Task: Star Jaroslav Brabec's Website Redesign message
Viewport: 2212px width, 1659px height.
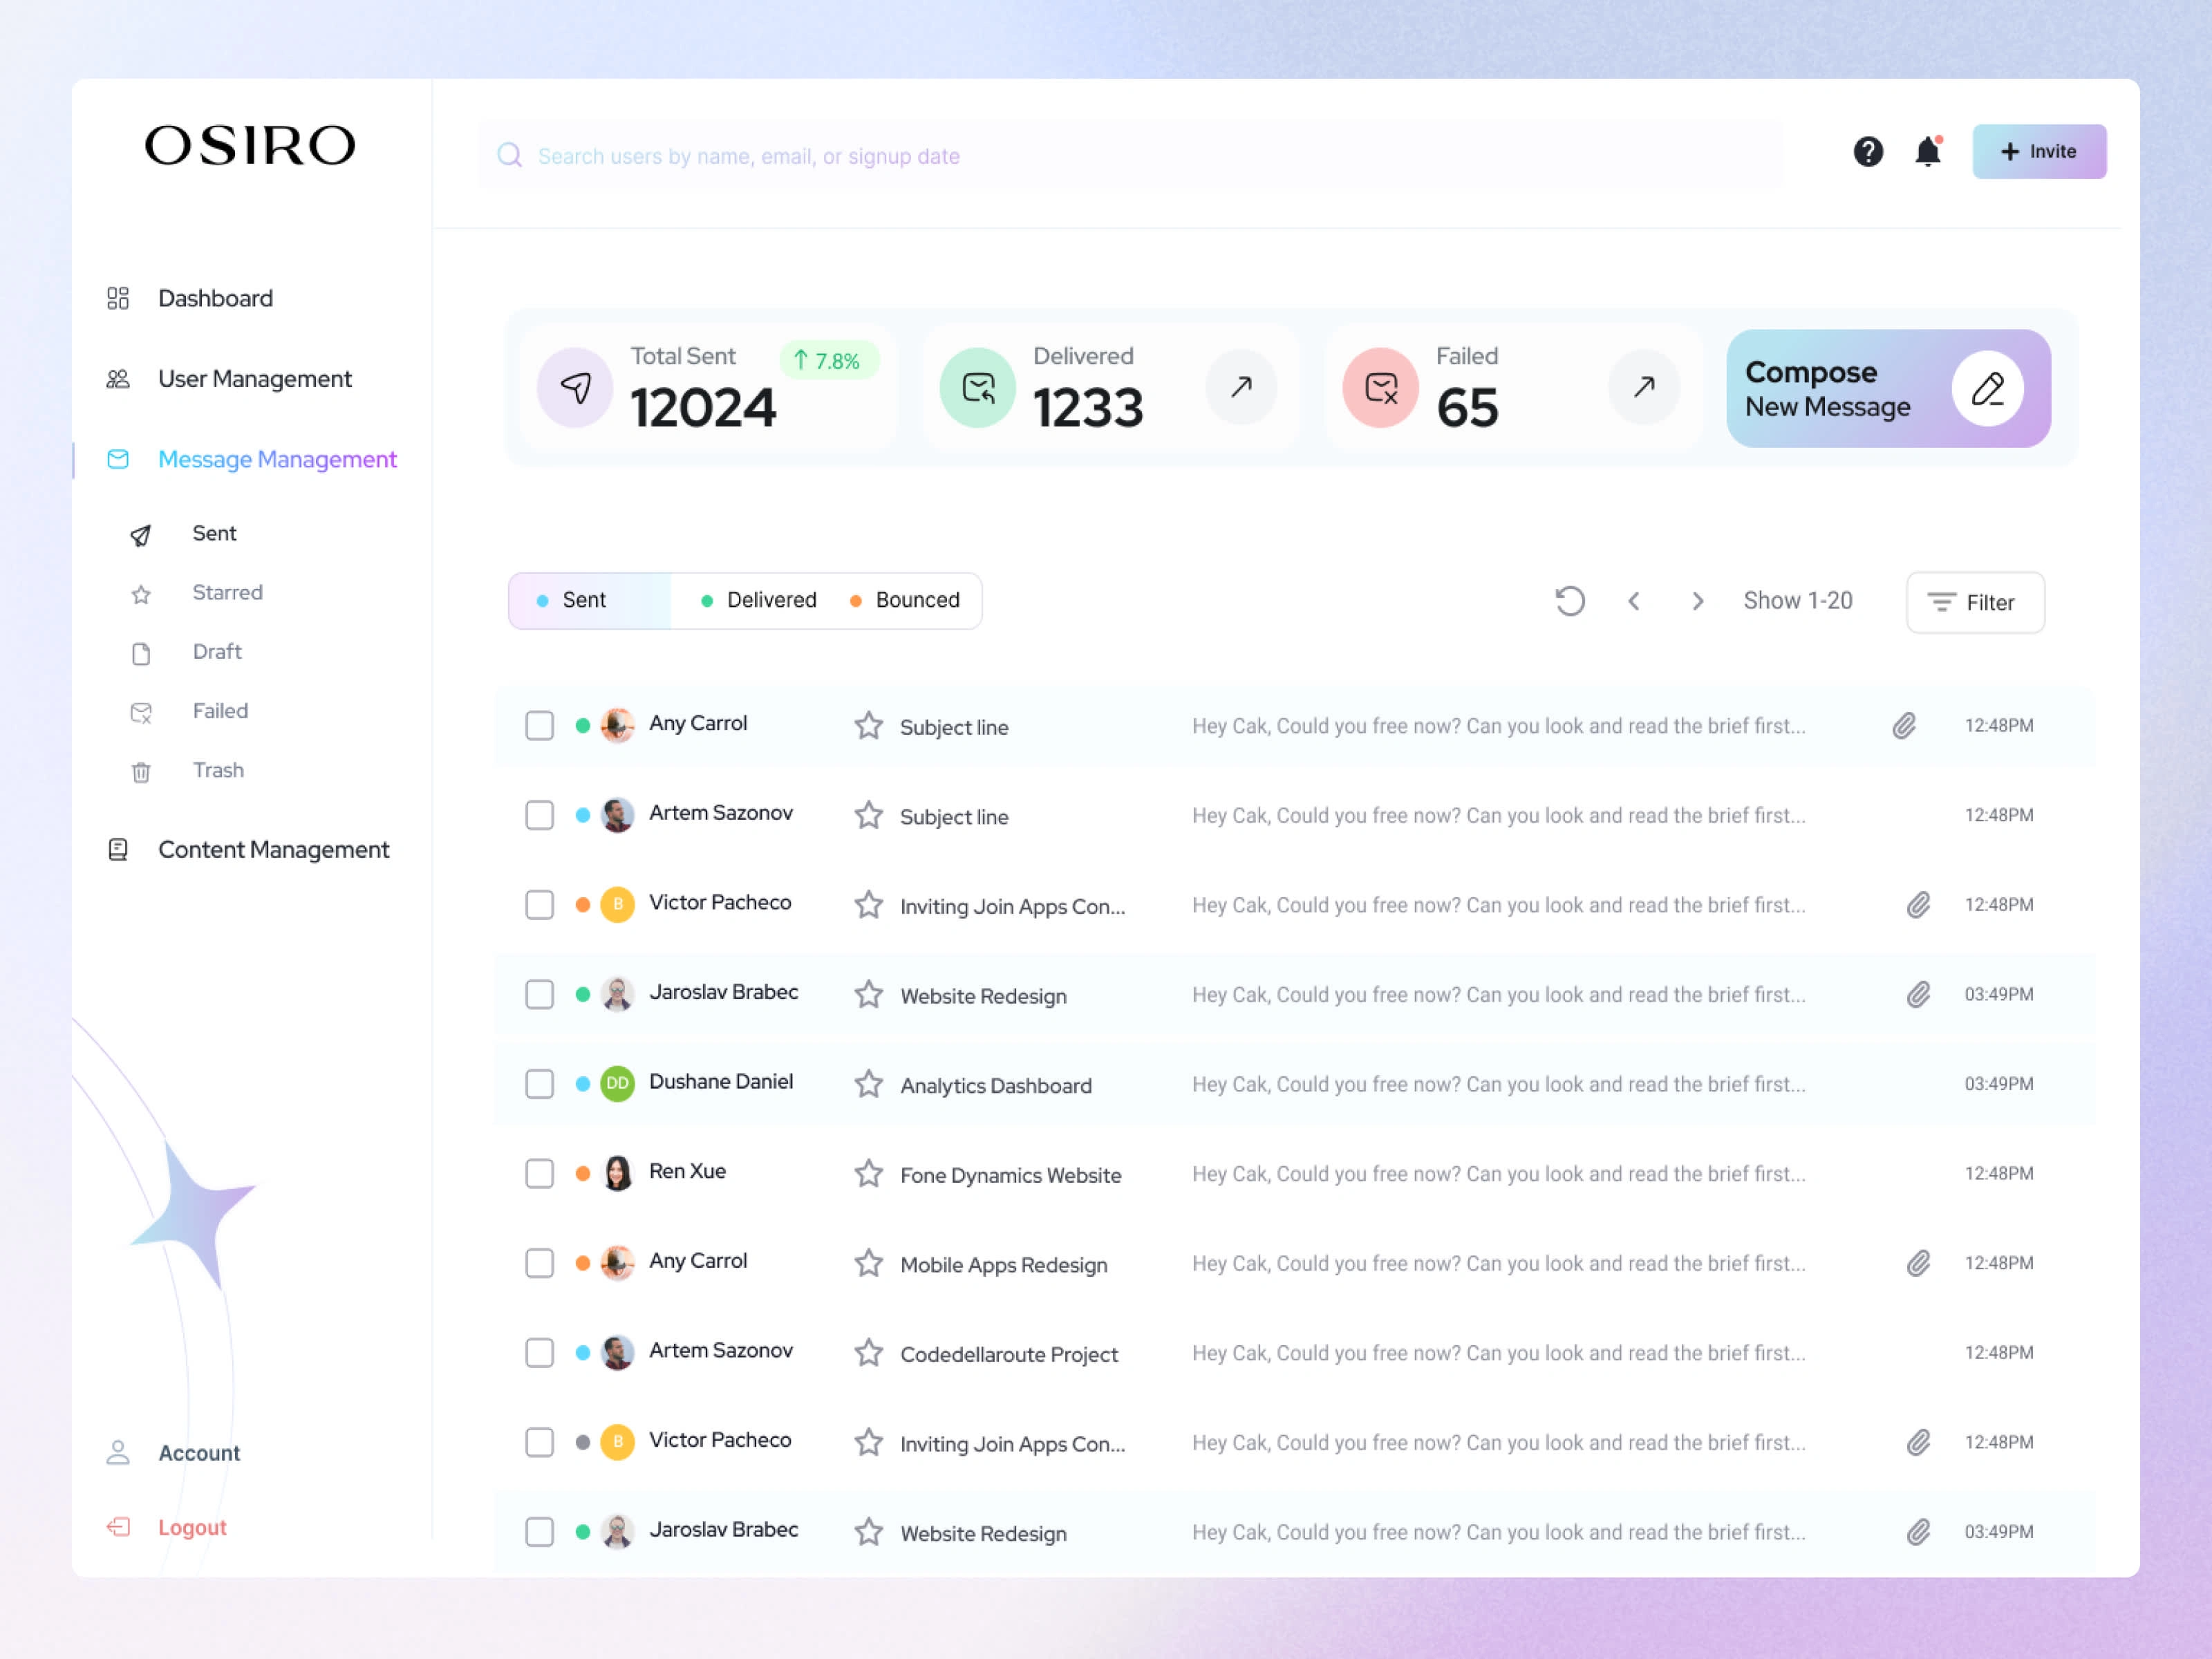Action: click(869, 993)
